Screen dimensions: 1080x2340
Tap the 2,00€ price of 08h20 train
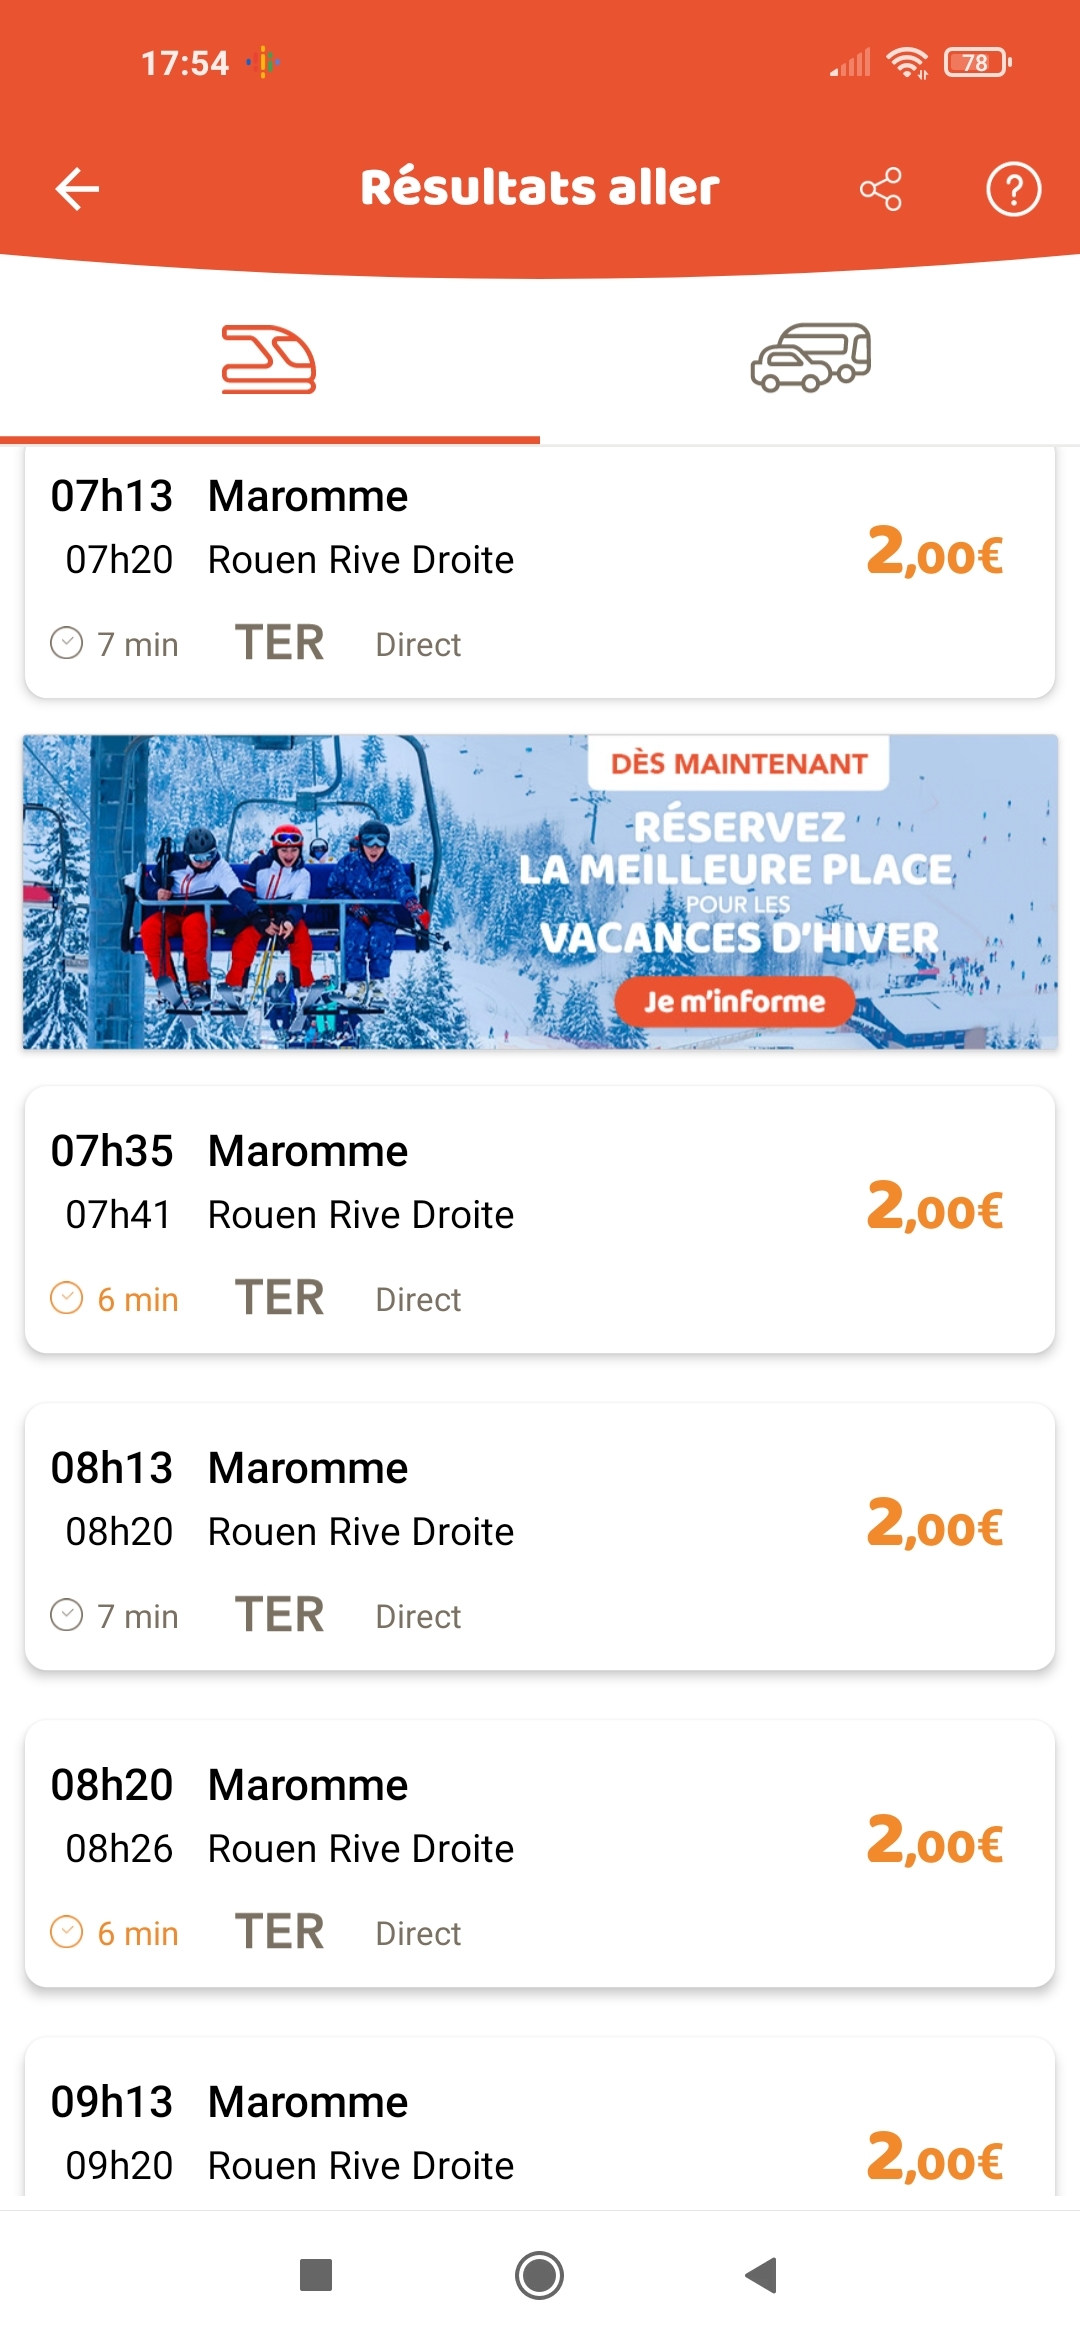pos(934,1841)
